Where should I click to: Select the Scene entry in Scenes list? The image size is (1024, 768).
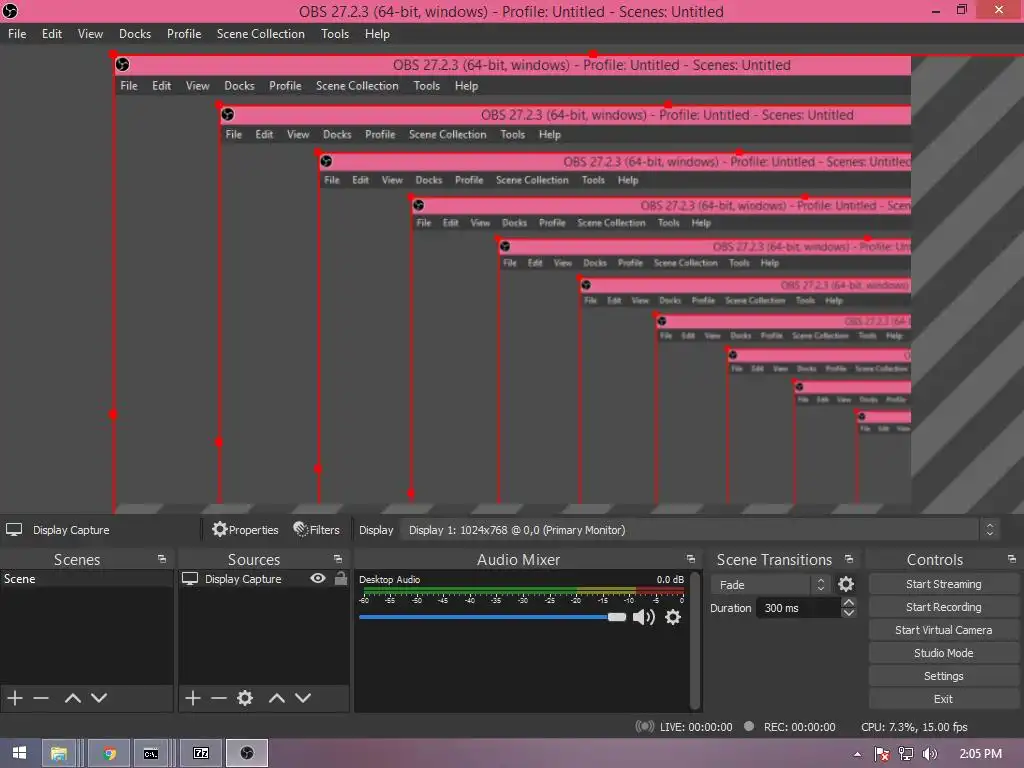tap(86, 579)
